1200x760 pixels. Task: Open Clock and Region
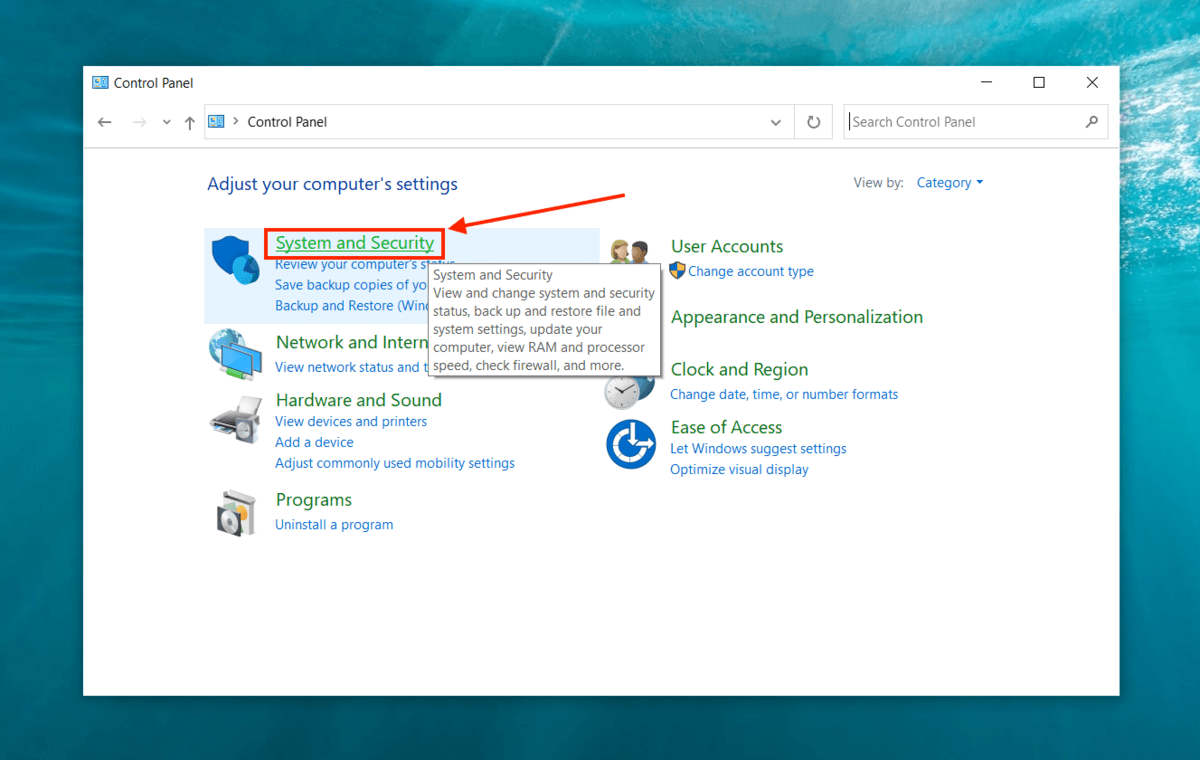click(740, 370)
